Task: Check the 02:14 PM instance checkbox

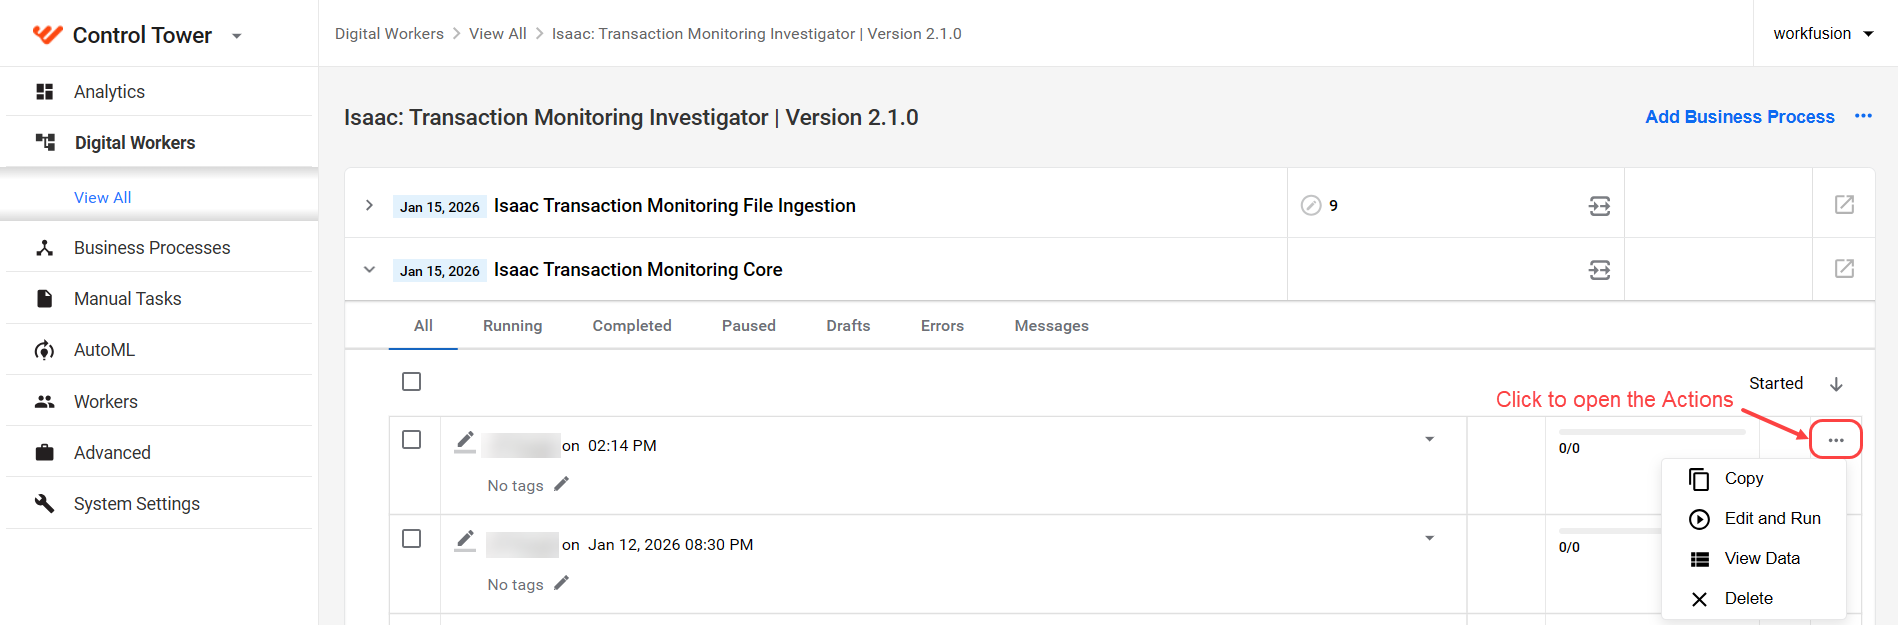Action: [411, 440]
